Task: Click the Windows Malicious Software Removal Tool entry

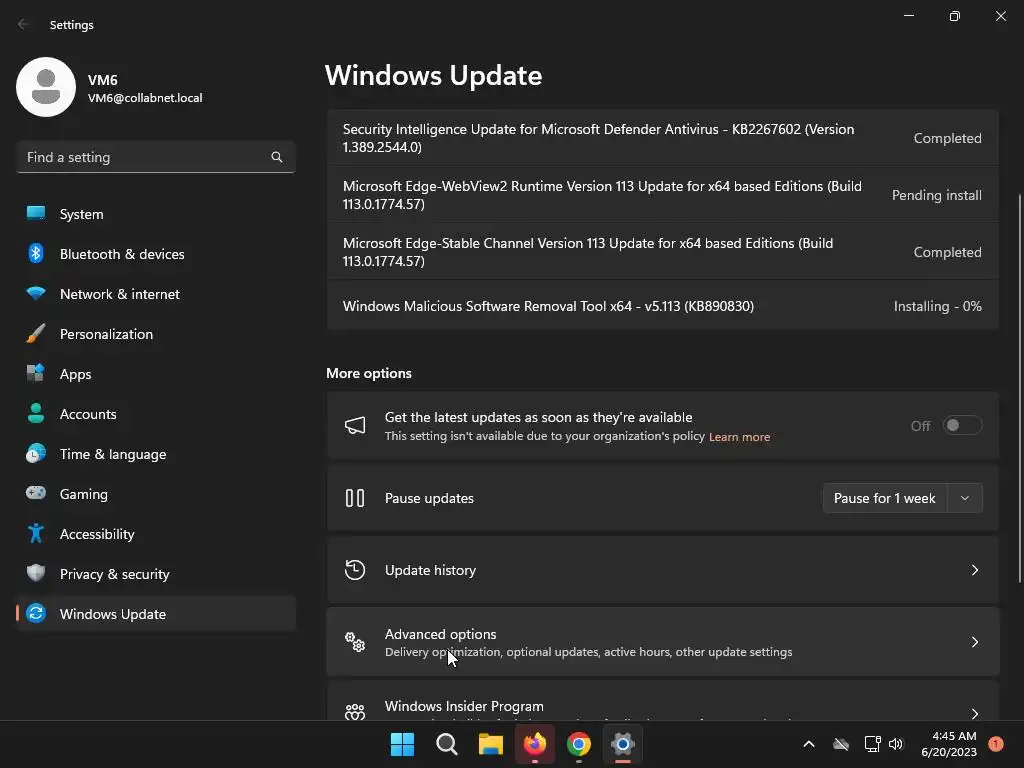Action: (x=663, y=306)
